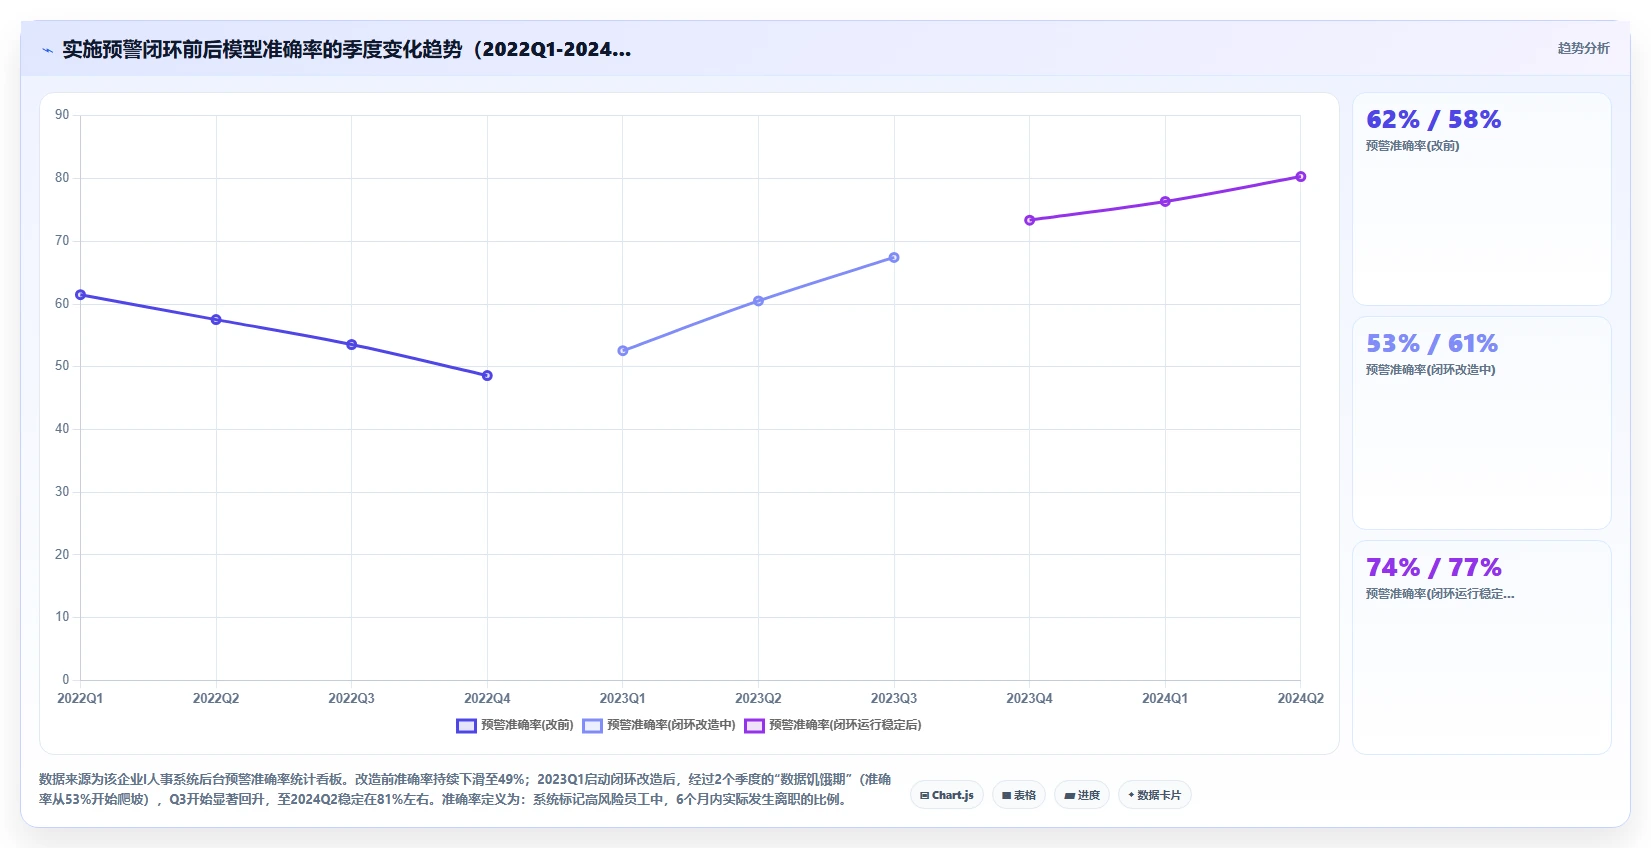1651x848 pixels.
Task: Open the 62% / 58% stat card
Action: pos(1482,199)
